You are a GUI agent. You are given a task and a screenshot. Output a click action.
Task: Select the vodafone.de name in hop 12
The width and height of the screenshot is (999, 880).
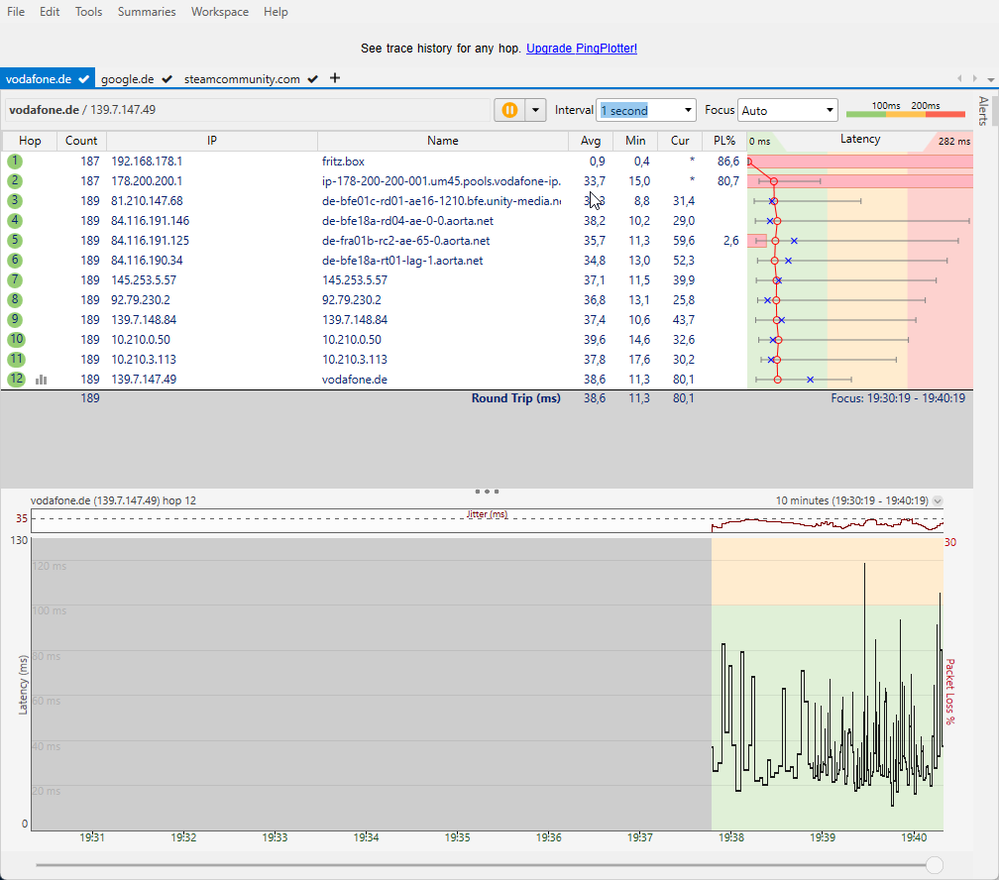[354, 379]
